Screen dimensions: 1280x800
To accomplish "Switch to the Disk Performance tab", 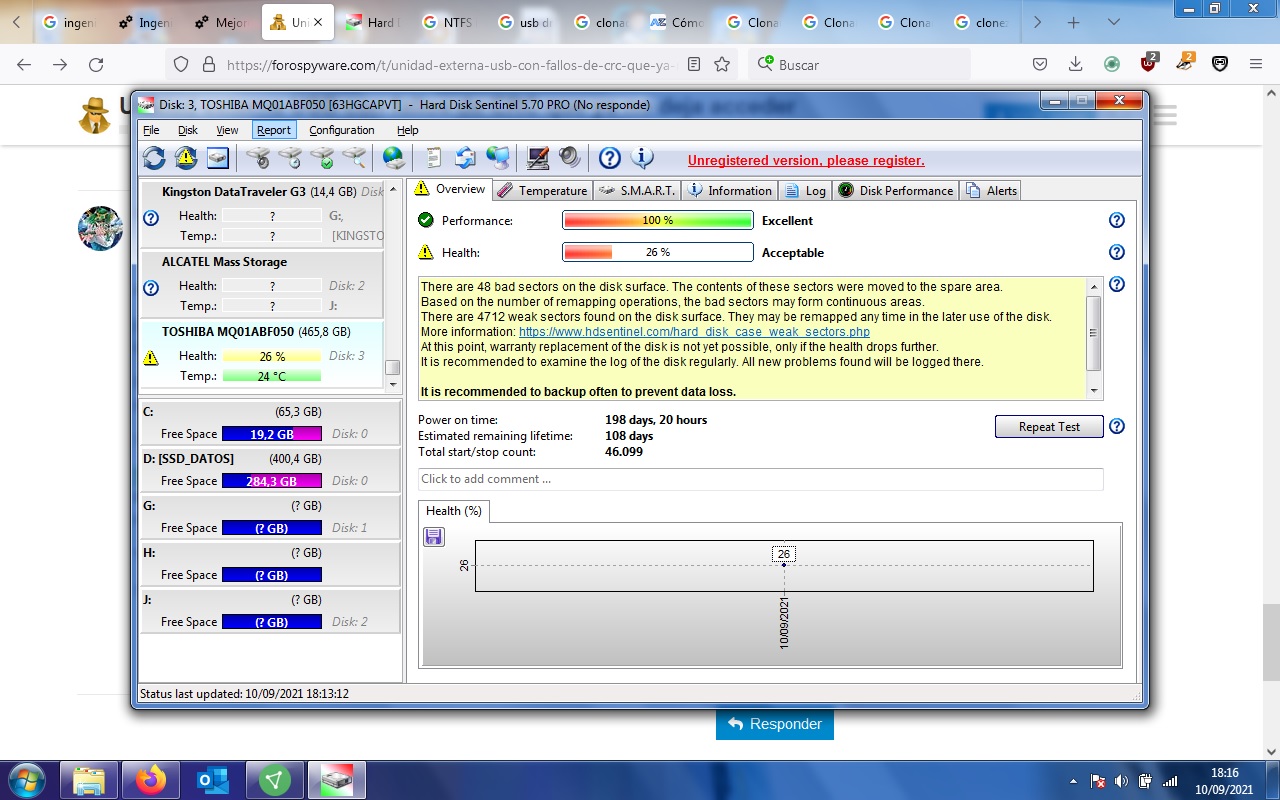I will click(x=896, y=190).
